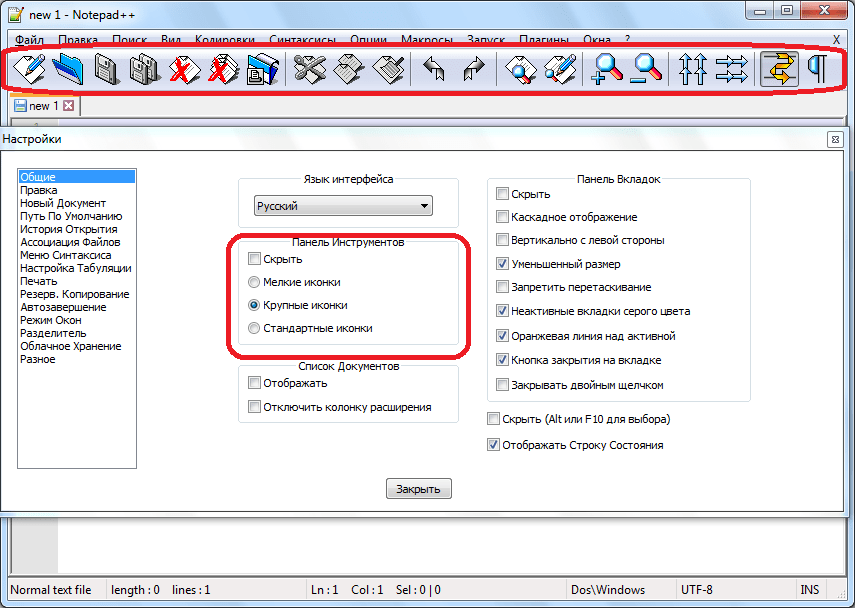Select Новый Документ in the settings list
Screen dimensions: 855x608
[62, 203]
